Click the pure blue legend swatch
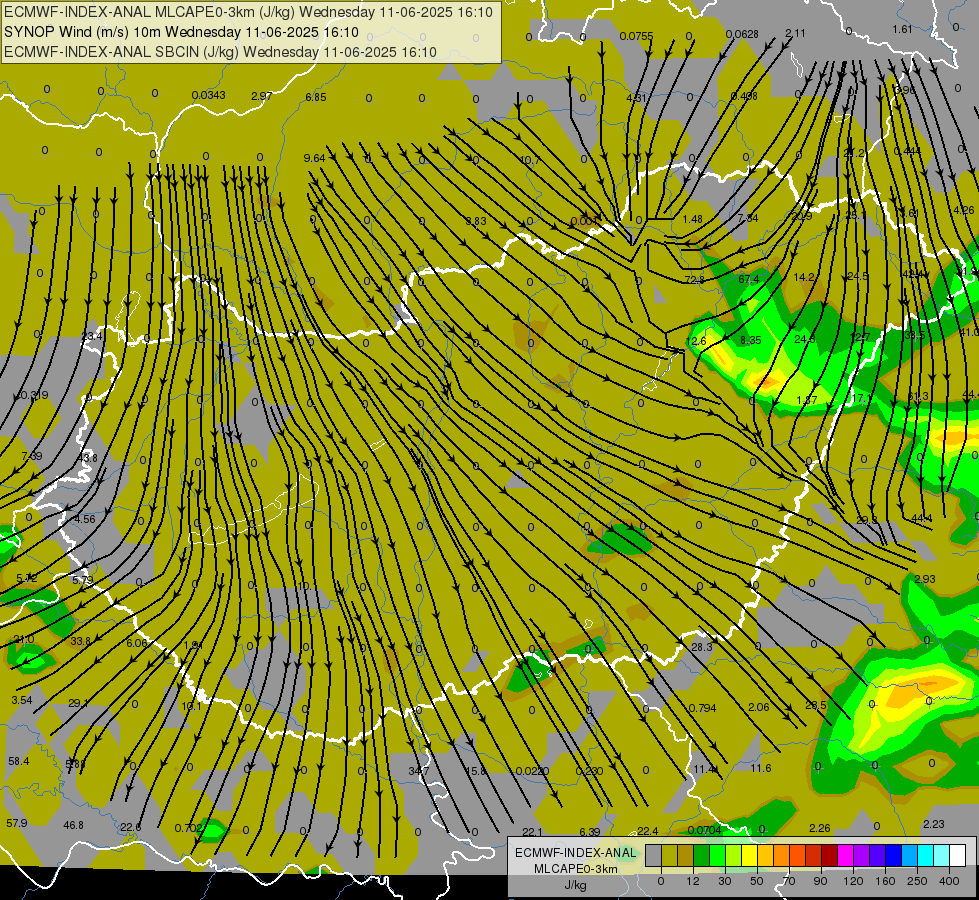This screenshot has height=900, width=979. 894,855
